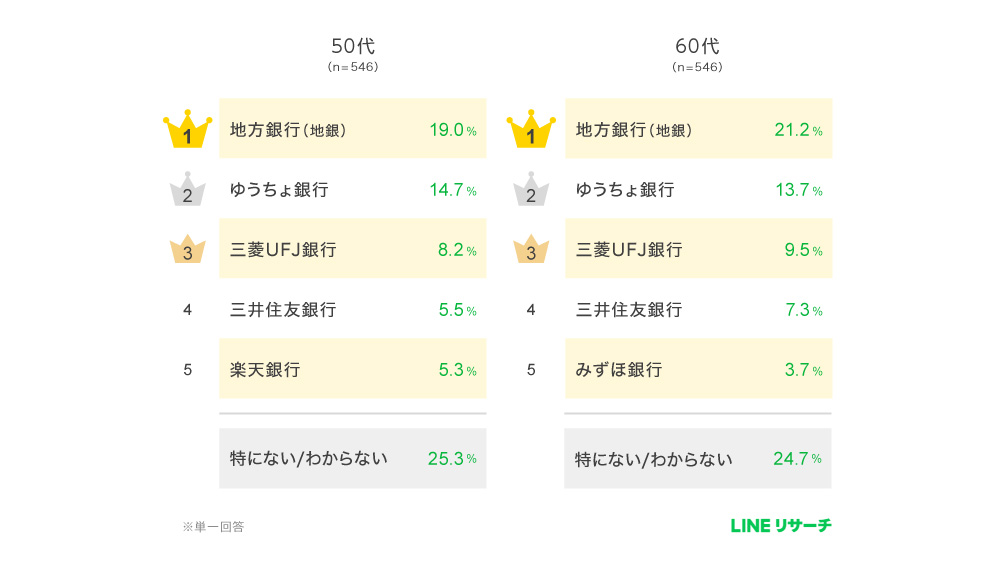Select the gold rank 1 crown for 60代
Image resolution: width=1000 pixels, height=561 pixels.
[x=531, y=132]
